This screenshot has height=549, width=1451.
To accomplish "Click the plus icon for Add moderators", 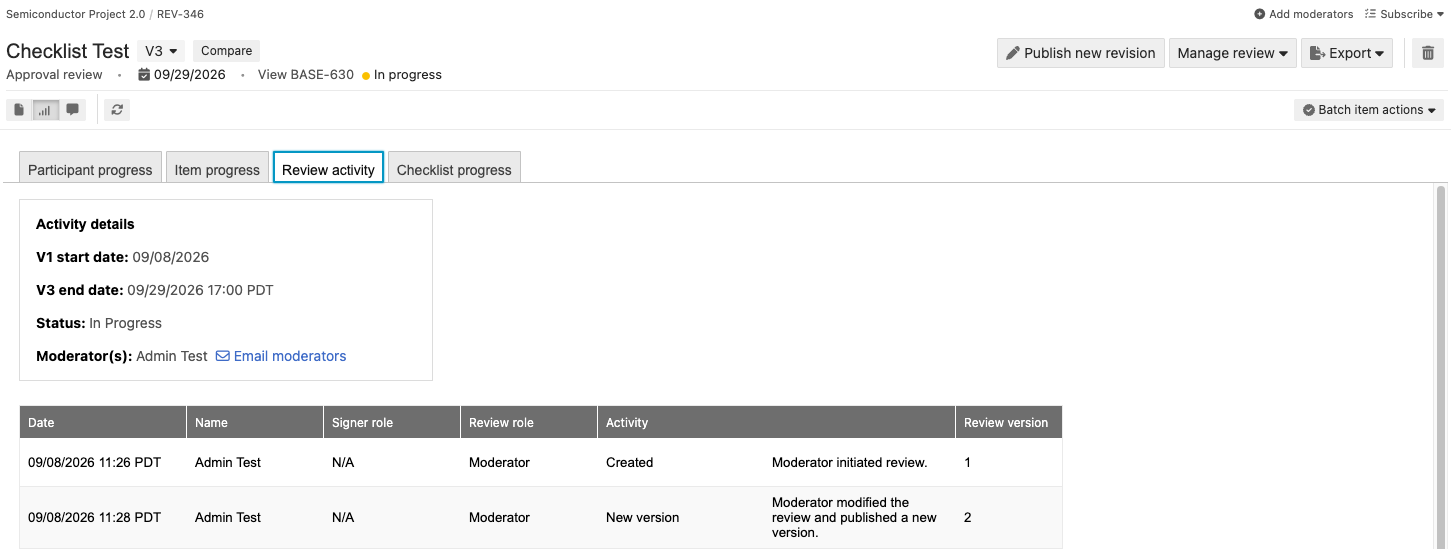I will pos(1259,14).
